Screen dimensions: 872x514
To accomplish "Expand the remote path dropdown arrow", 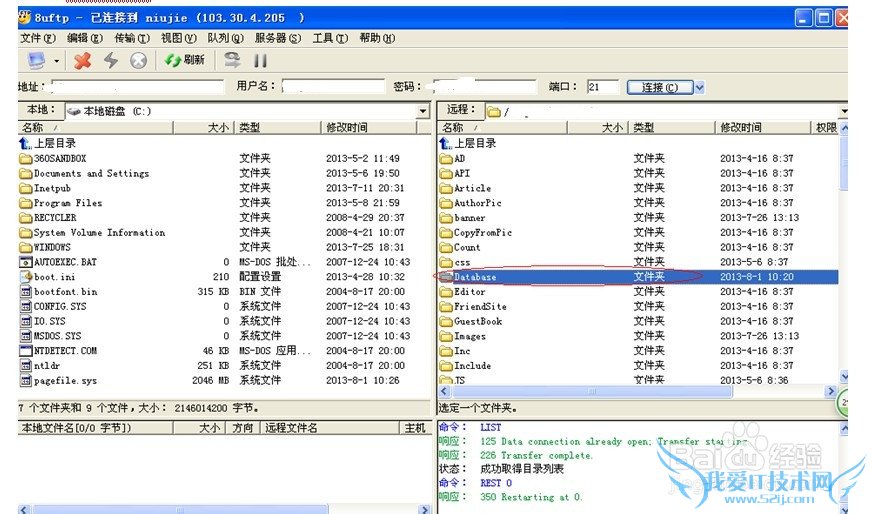I will coord(843,111).
